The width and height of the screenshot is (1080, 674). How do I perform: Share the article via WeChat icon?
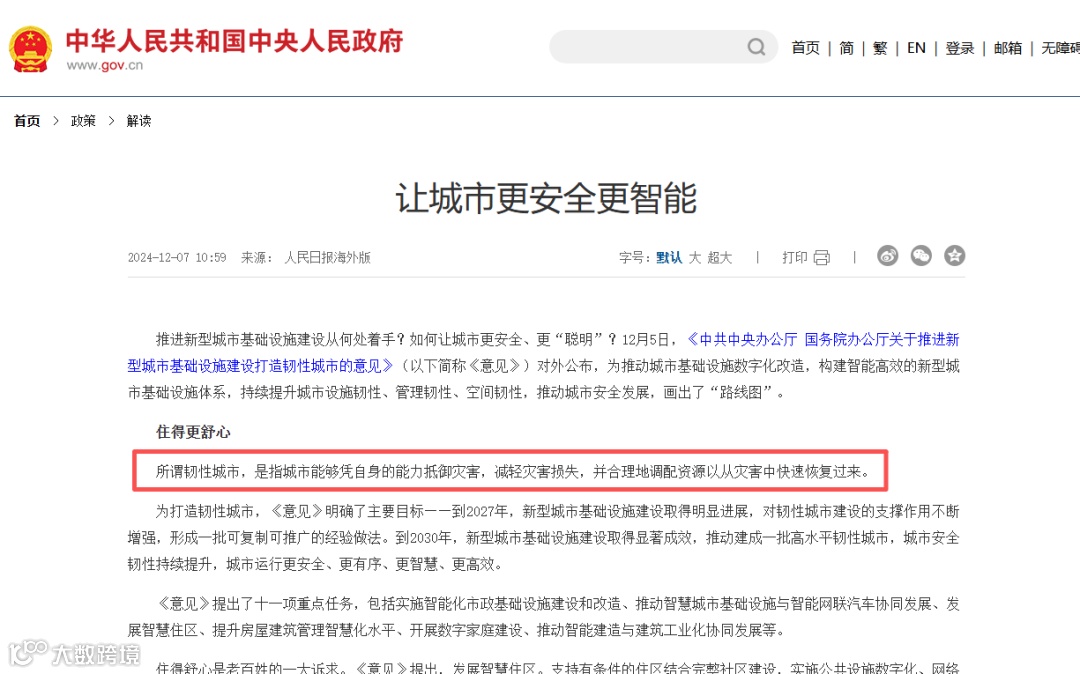[921, 256]
